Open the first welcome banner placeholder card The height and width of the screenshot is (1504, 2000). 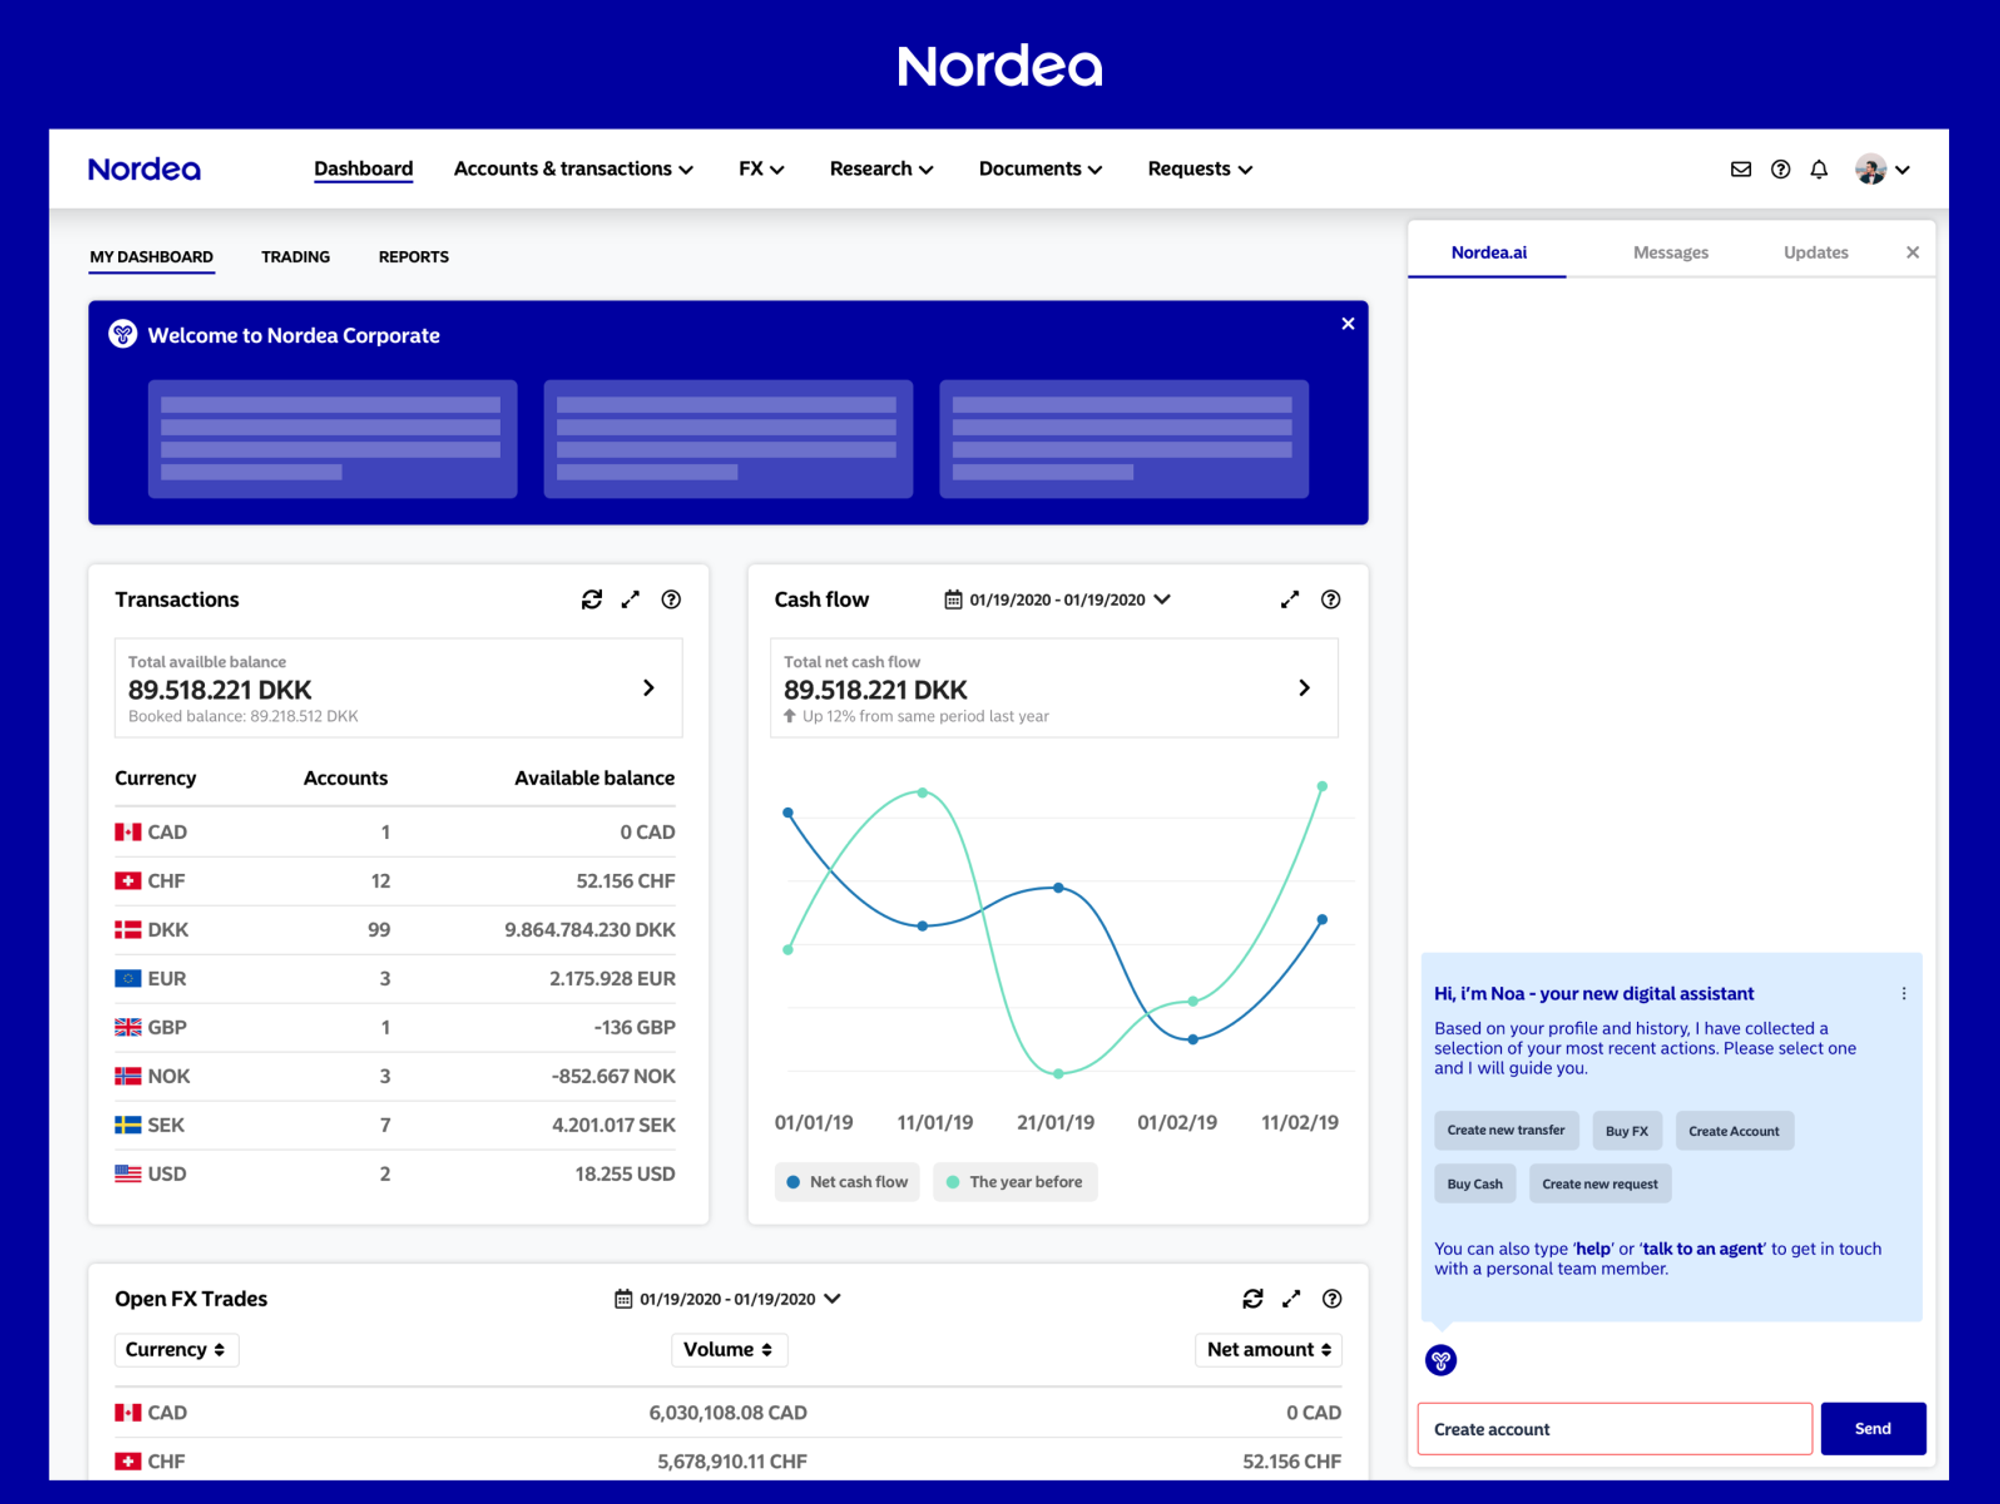tap(332, 438)
